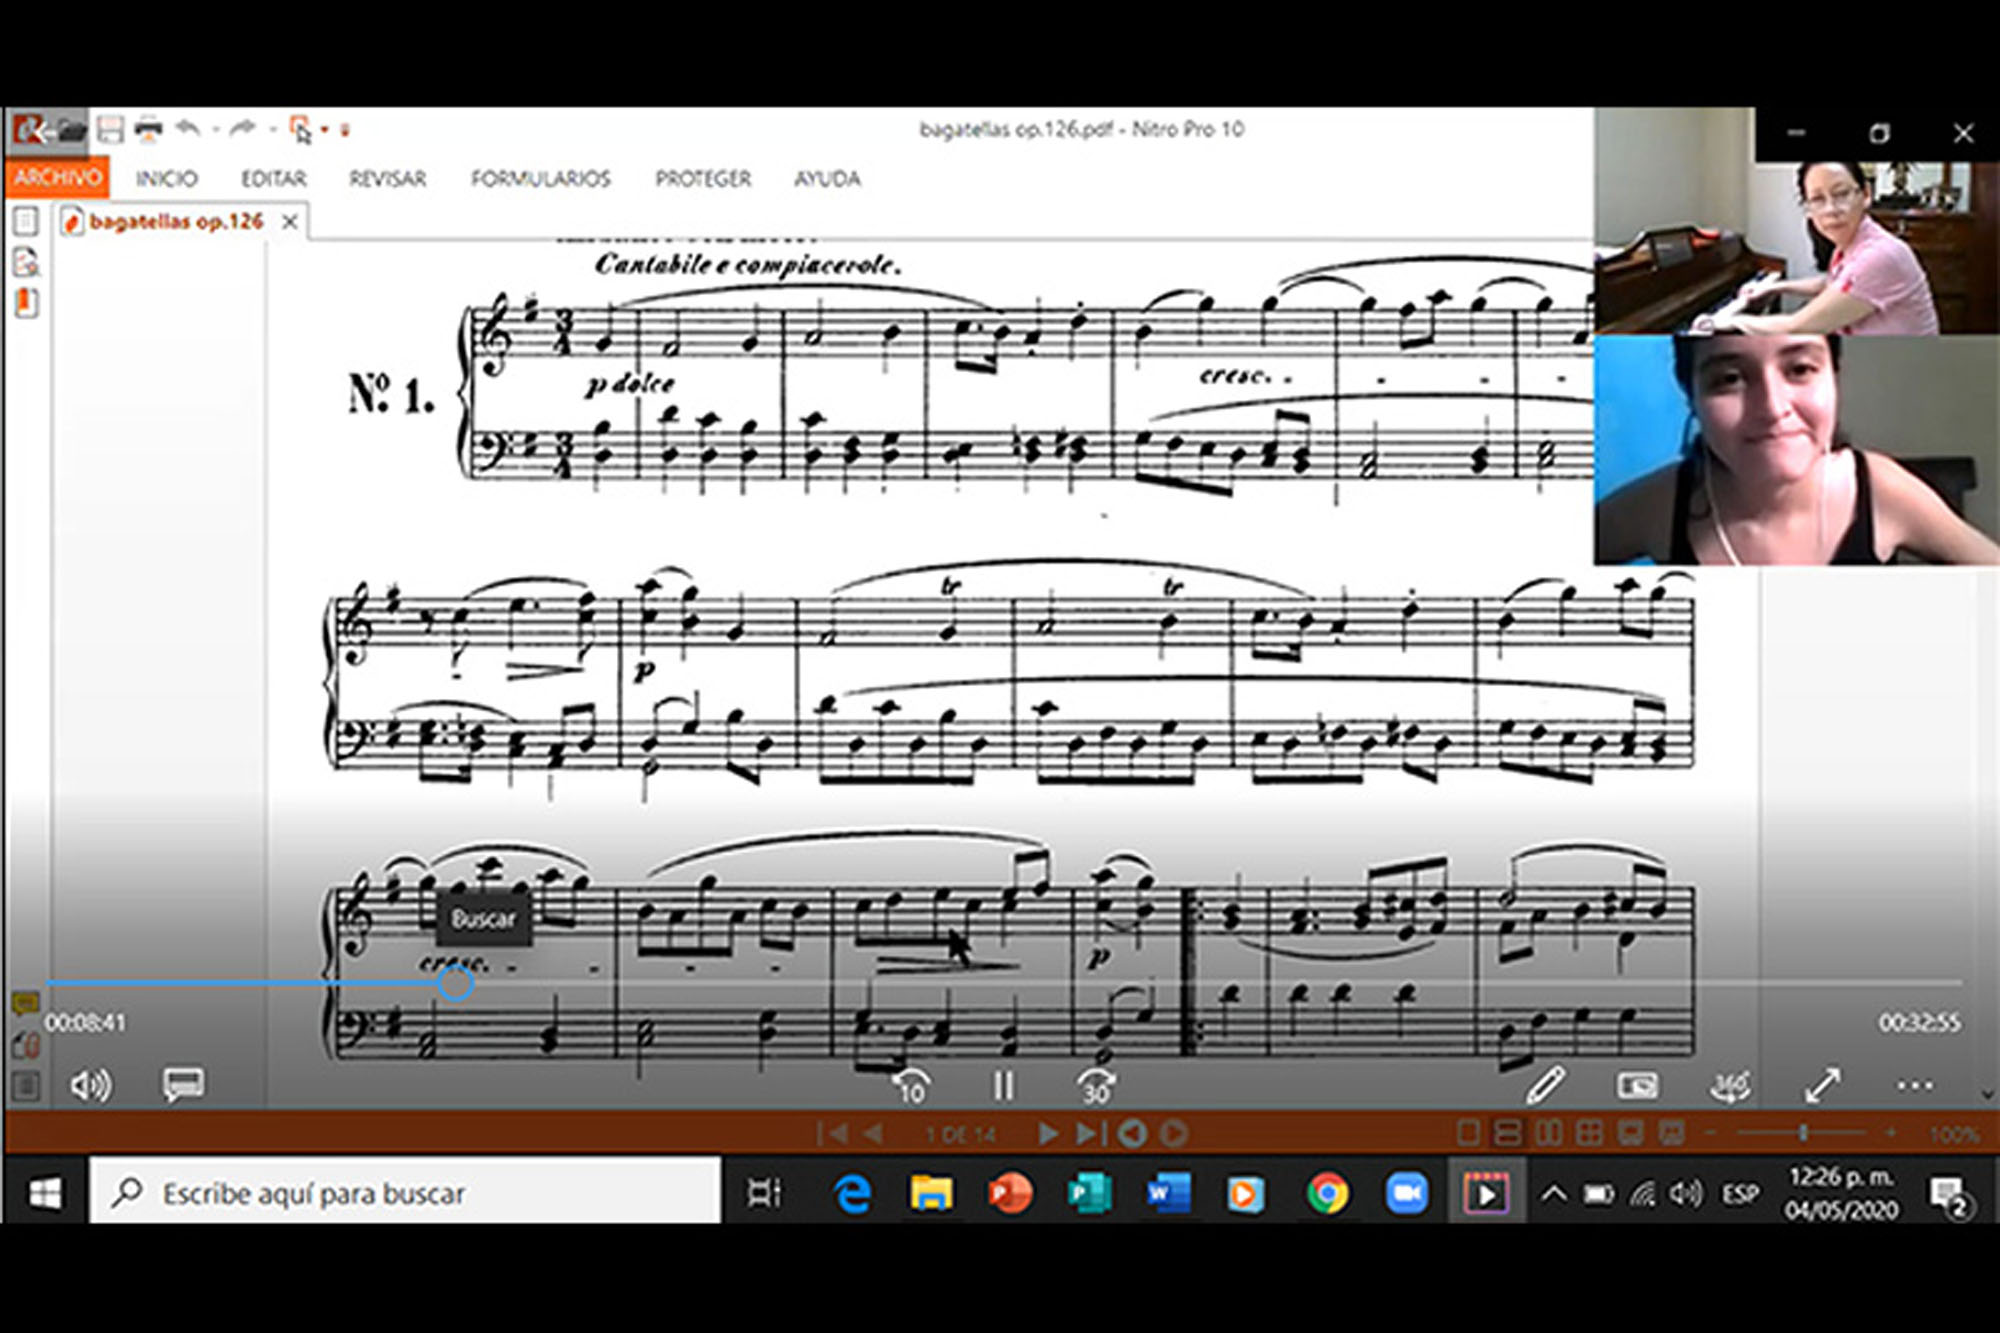Toggle 360 degree video mode
Screen dimensions: 2000x1333
point(1730,1085)
